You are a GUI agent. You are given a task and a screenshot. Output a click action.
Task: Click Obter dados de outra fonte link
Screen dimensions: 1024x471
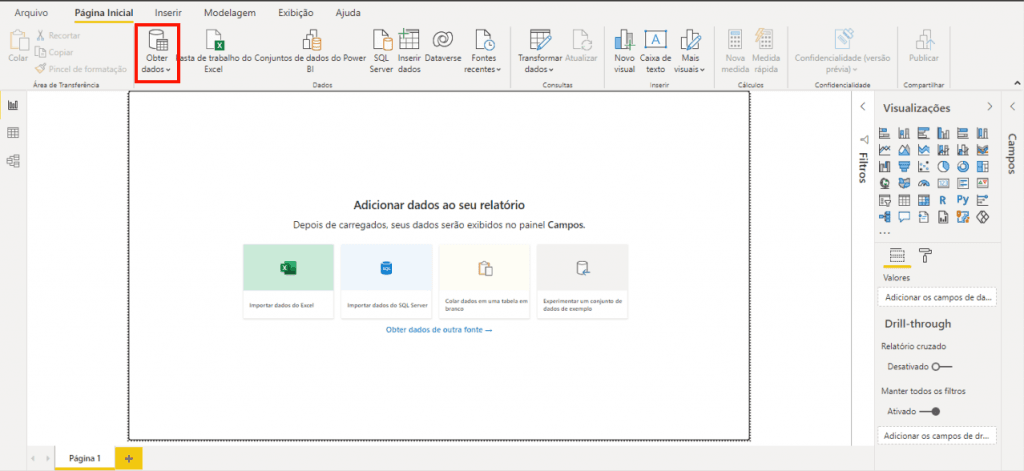(439, 329)
